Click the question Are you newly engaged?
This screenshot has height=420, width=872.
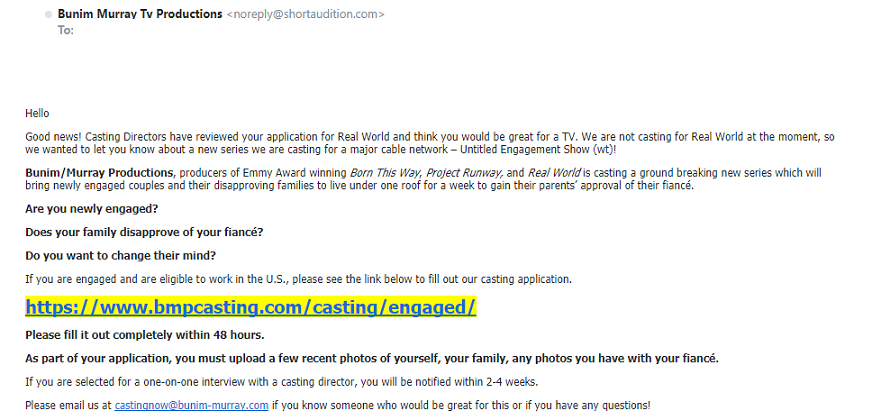pyautogui.click(x=92, y=209)
